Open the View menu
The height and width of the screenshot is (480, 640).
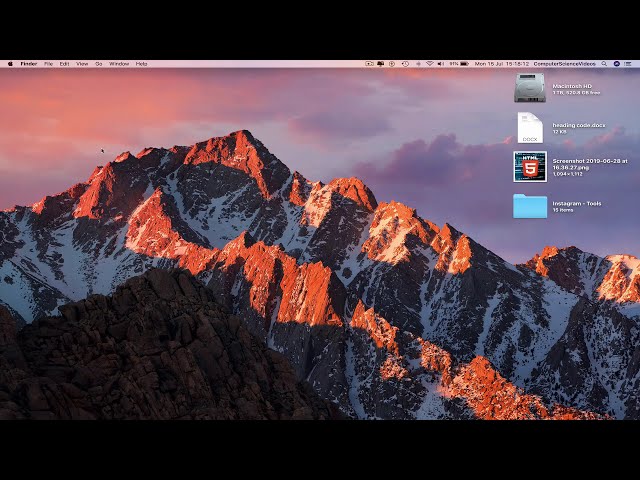(82, 64)
